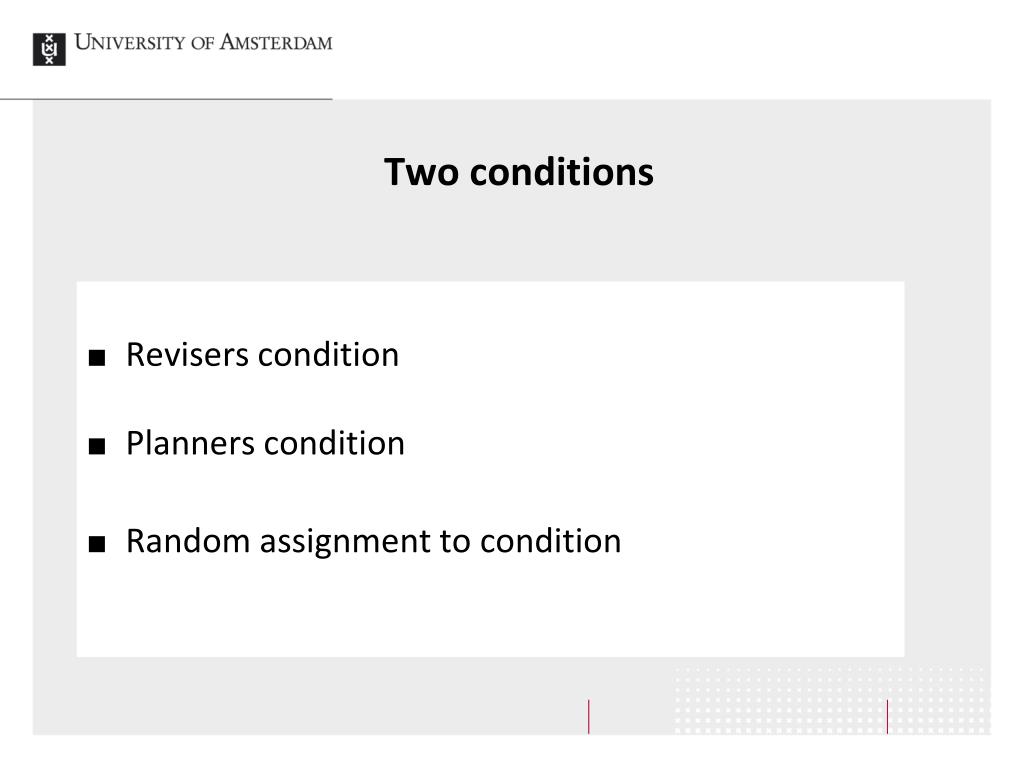Click the word 'Amsterdam' in the header
The width and height of the screenshot is (1024, 768).
276,42
